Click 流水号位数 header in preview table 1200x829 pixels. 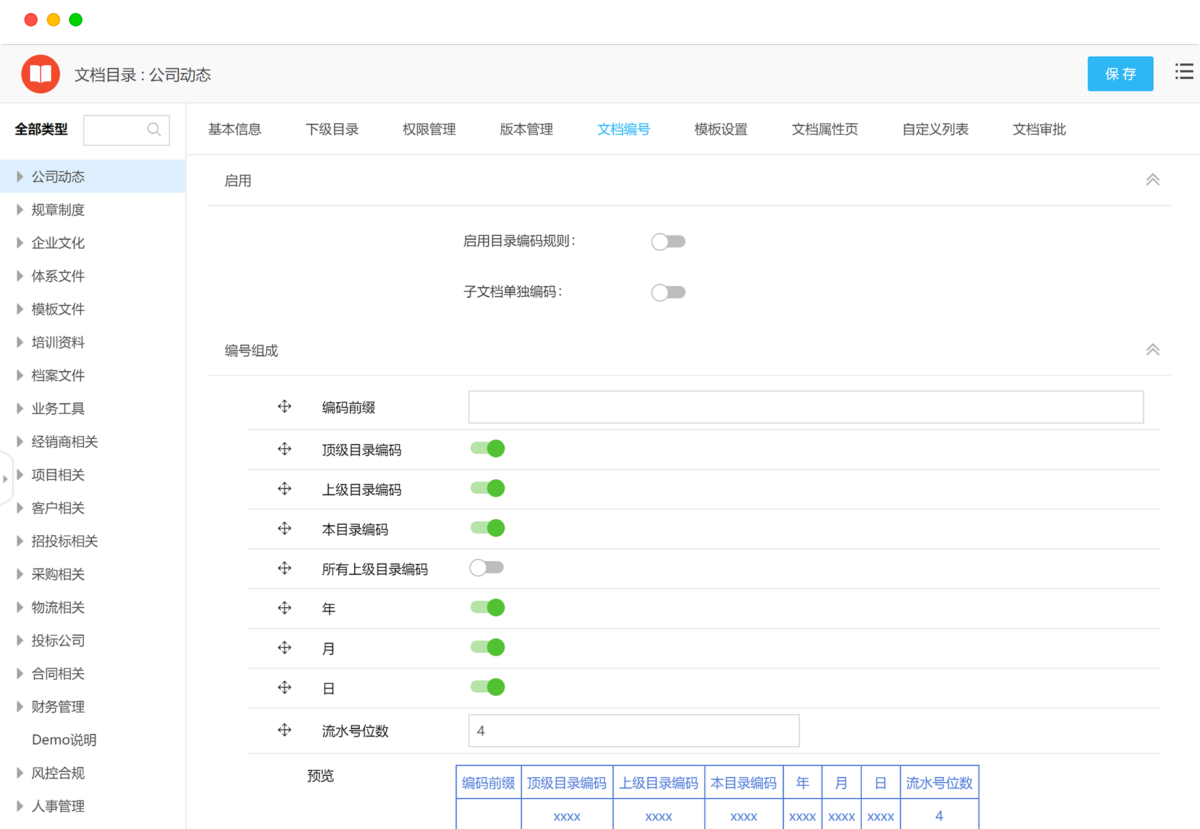click(x=939, y=783)
